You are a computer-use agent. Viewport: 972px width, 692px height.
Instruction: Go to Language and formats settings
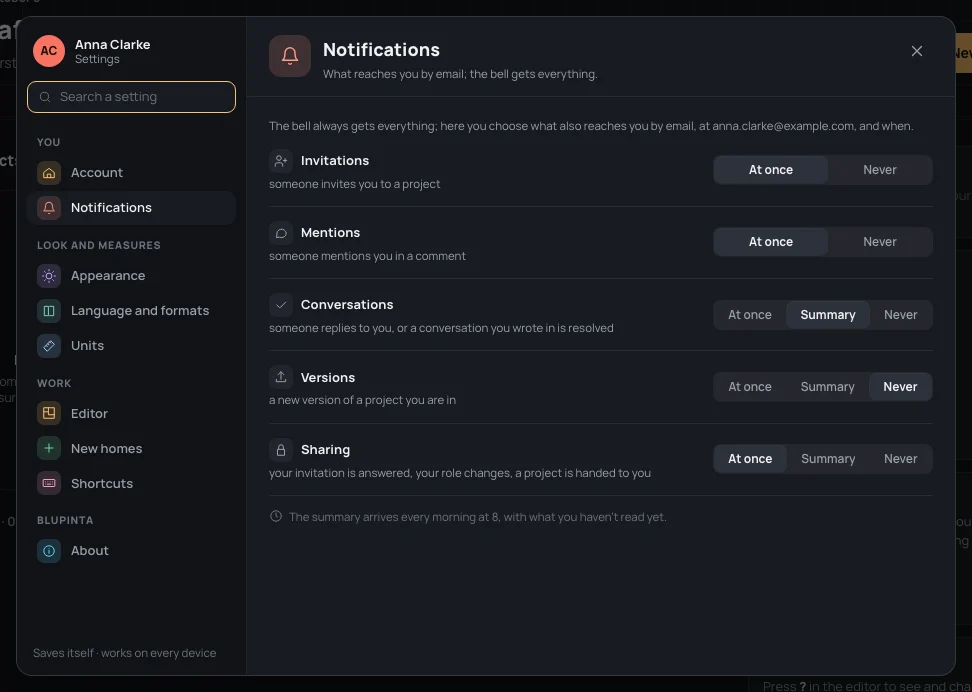click(131, 311)
